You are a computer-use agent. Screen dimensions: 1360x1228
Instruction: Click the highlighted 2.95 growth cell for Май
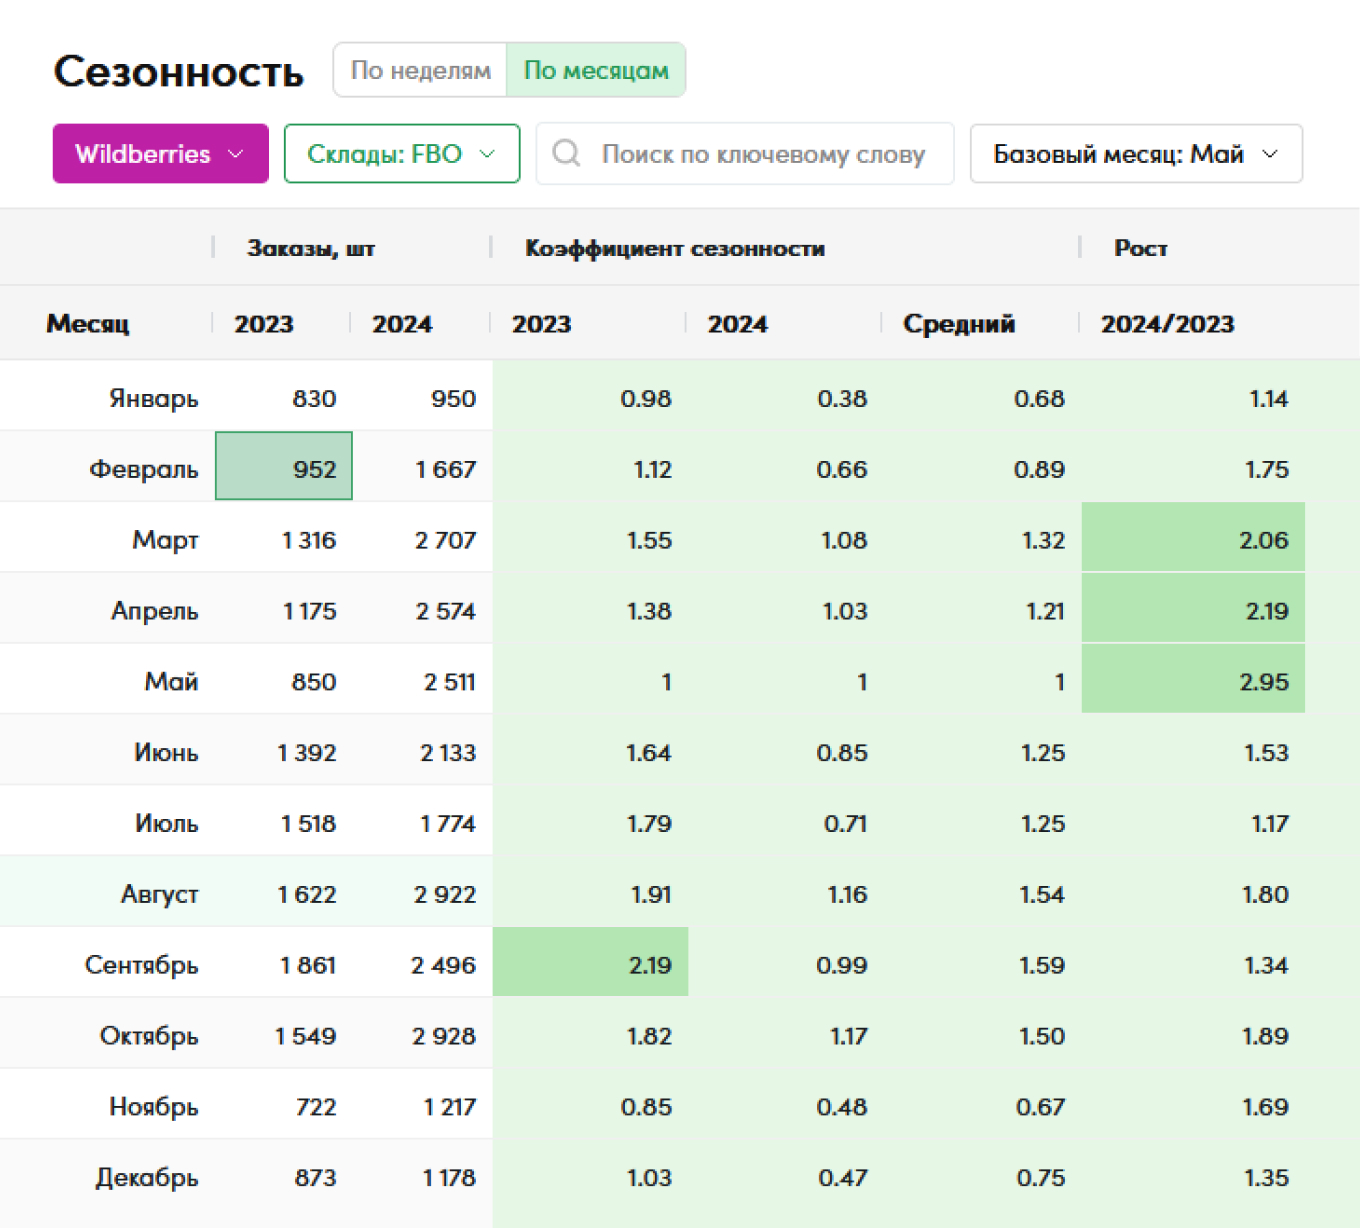click(x=1193, y=681)
